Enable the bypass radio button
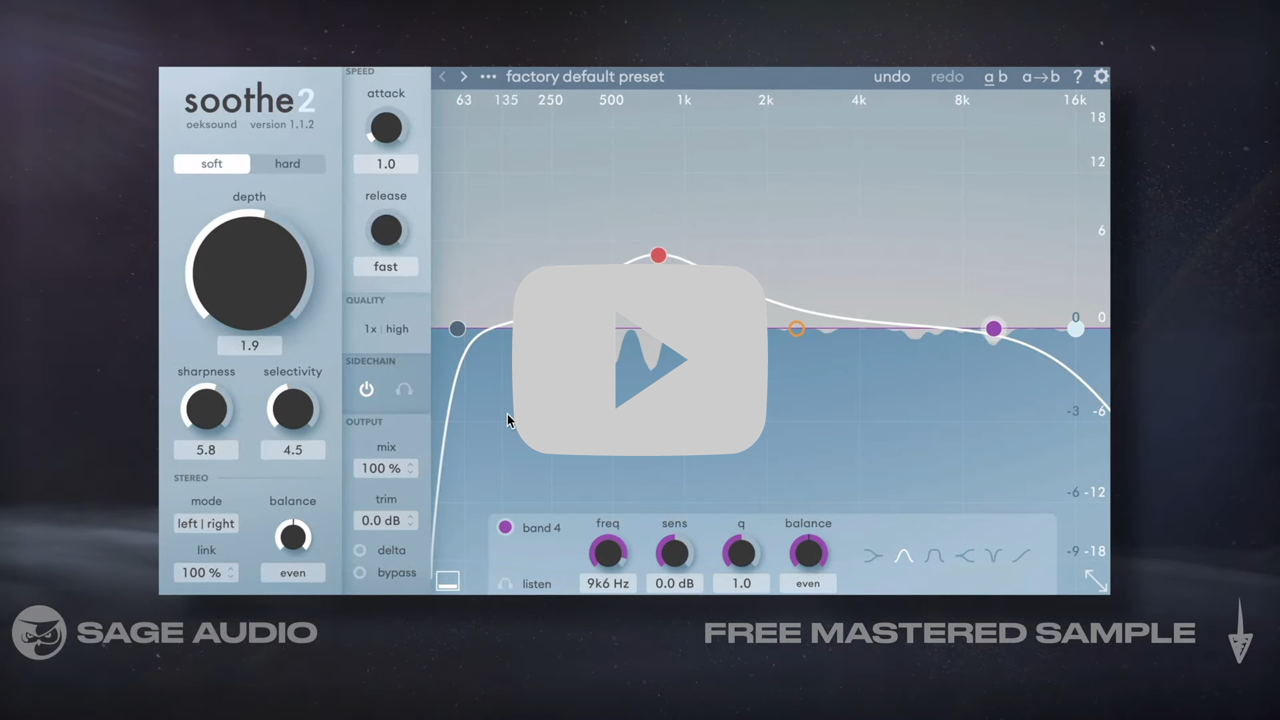 (360, 573)
